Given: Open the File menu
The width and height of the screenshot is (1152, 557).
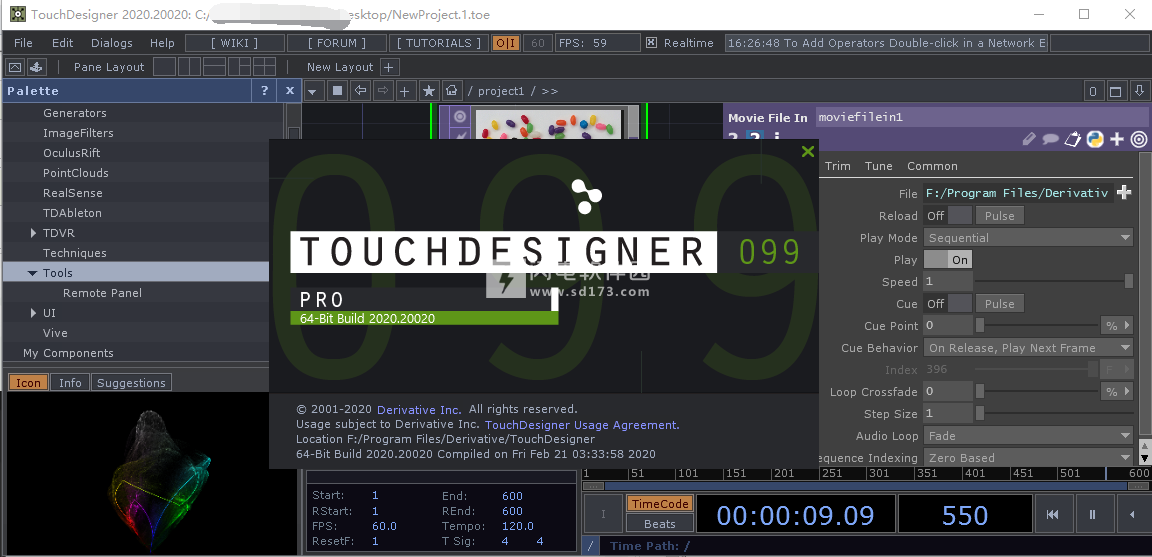Looking at the screenshot, I should coord(24,43).
